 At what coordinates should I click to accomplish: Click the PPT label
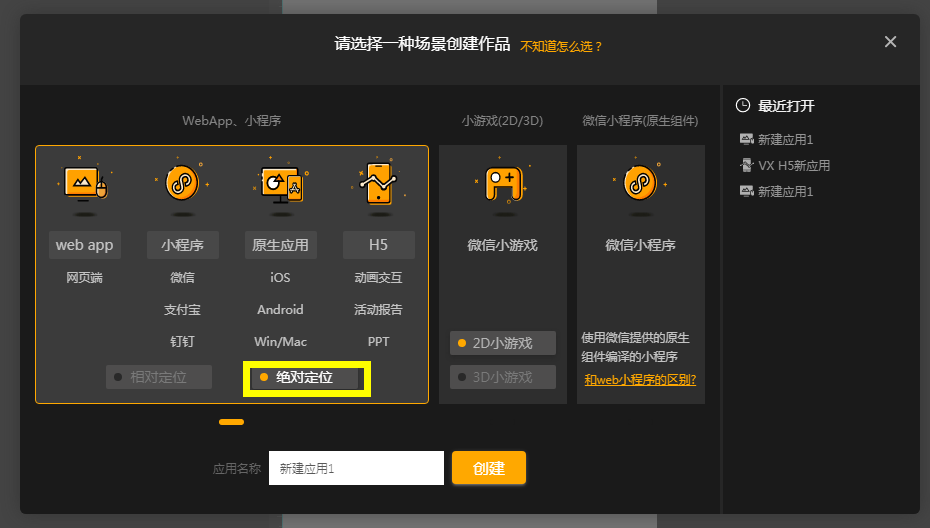pos(378,342)
